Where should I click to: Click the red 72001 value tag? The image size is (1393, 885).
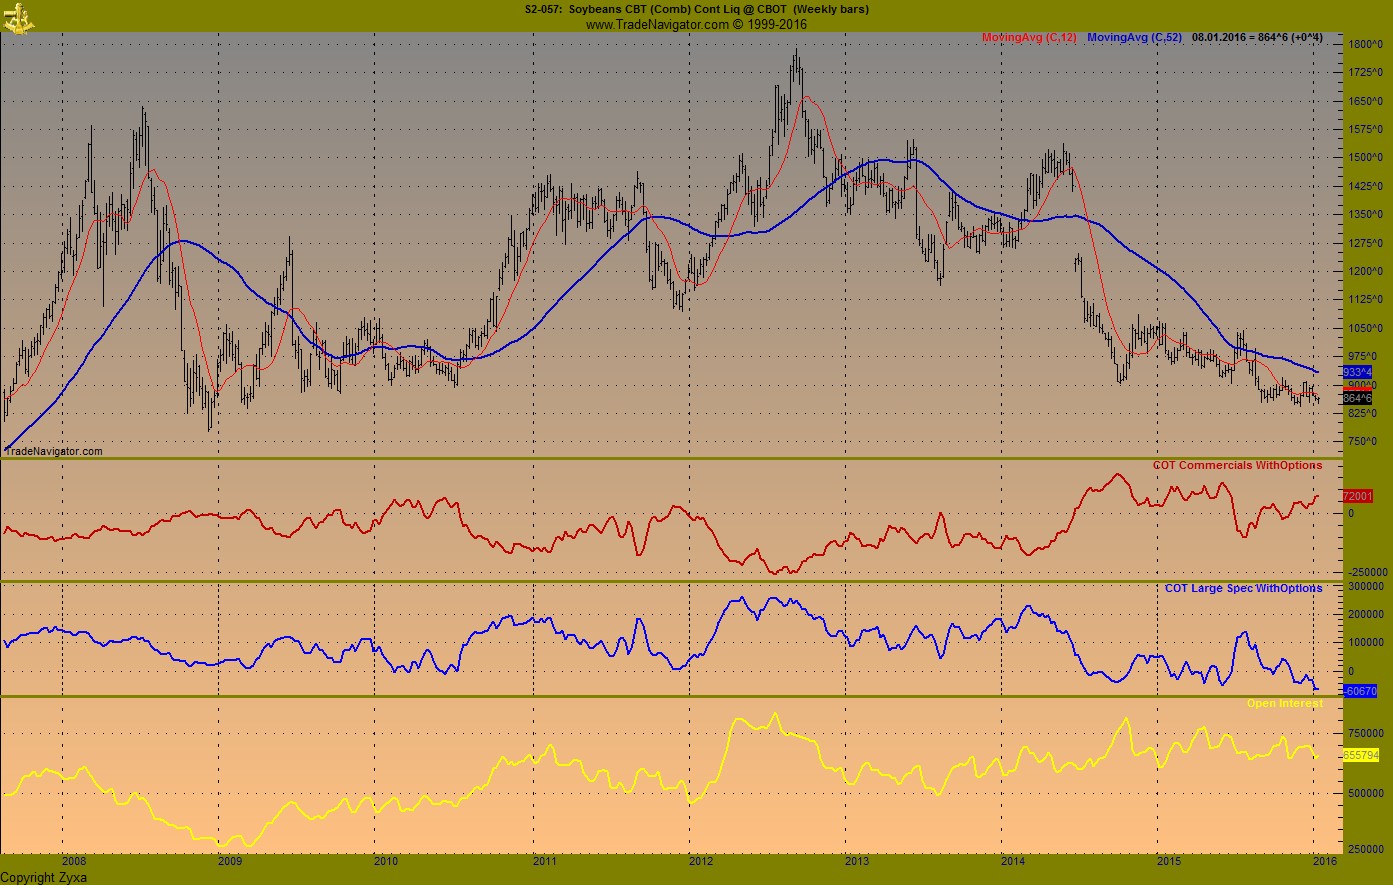(1356, 496)
